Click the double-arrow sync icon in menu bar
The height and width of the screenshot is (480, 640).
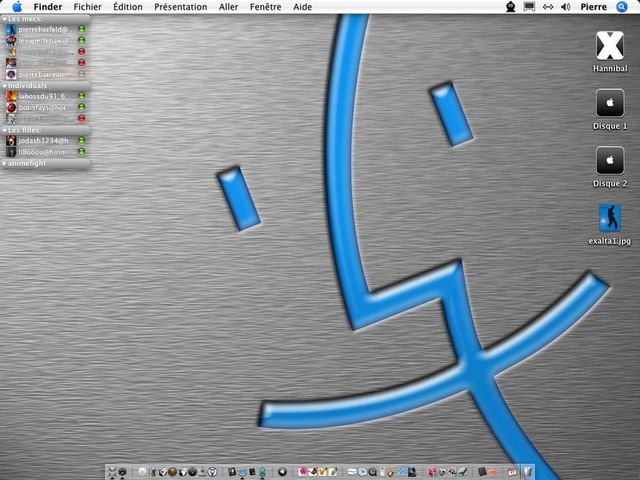pos(548,7)
